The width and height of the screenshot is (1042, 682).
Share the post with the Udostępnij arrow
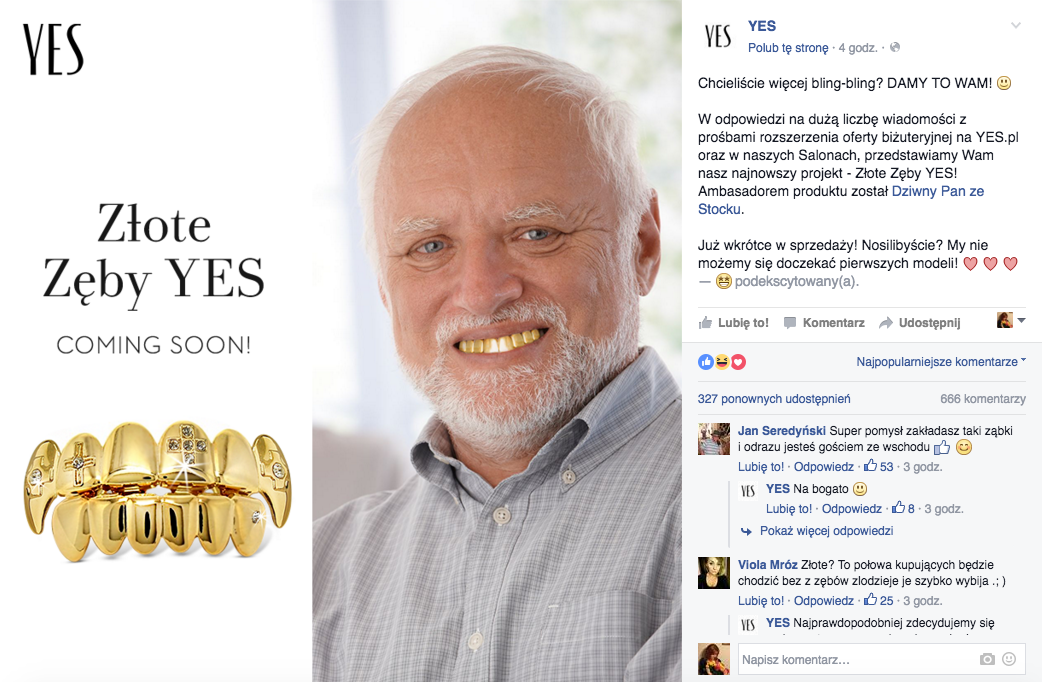pos(920,322)
